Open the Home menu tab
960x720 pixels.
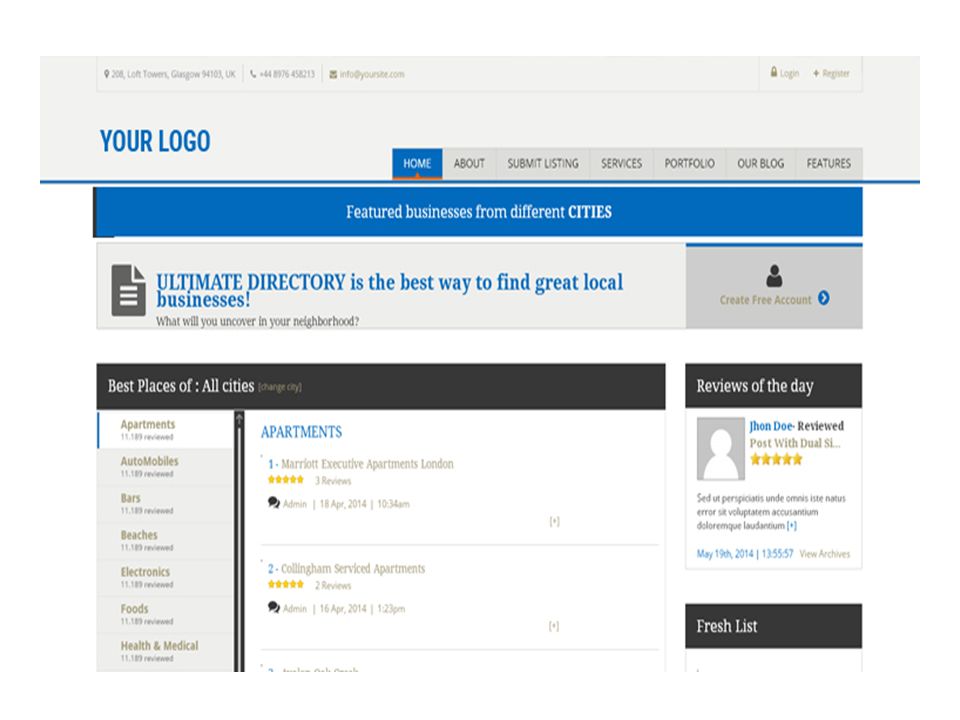417,163
